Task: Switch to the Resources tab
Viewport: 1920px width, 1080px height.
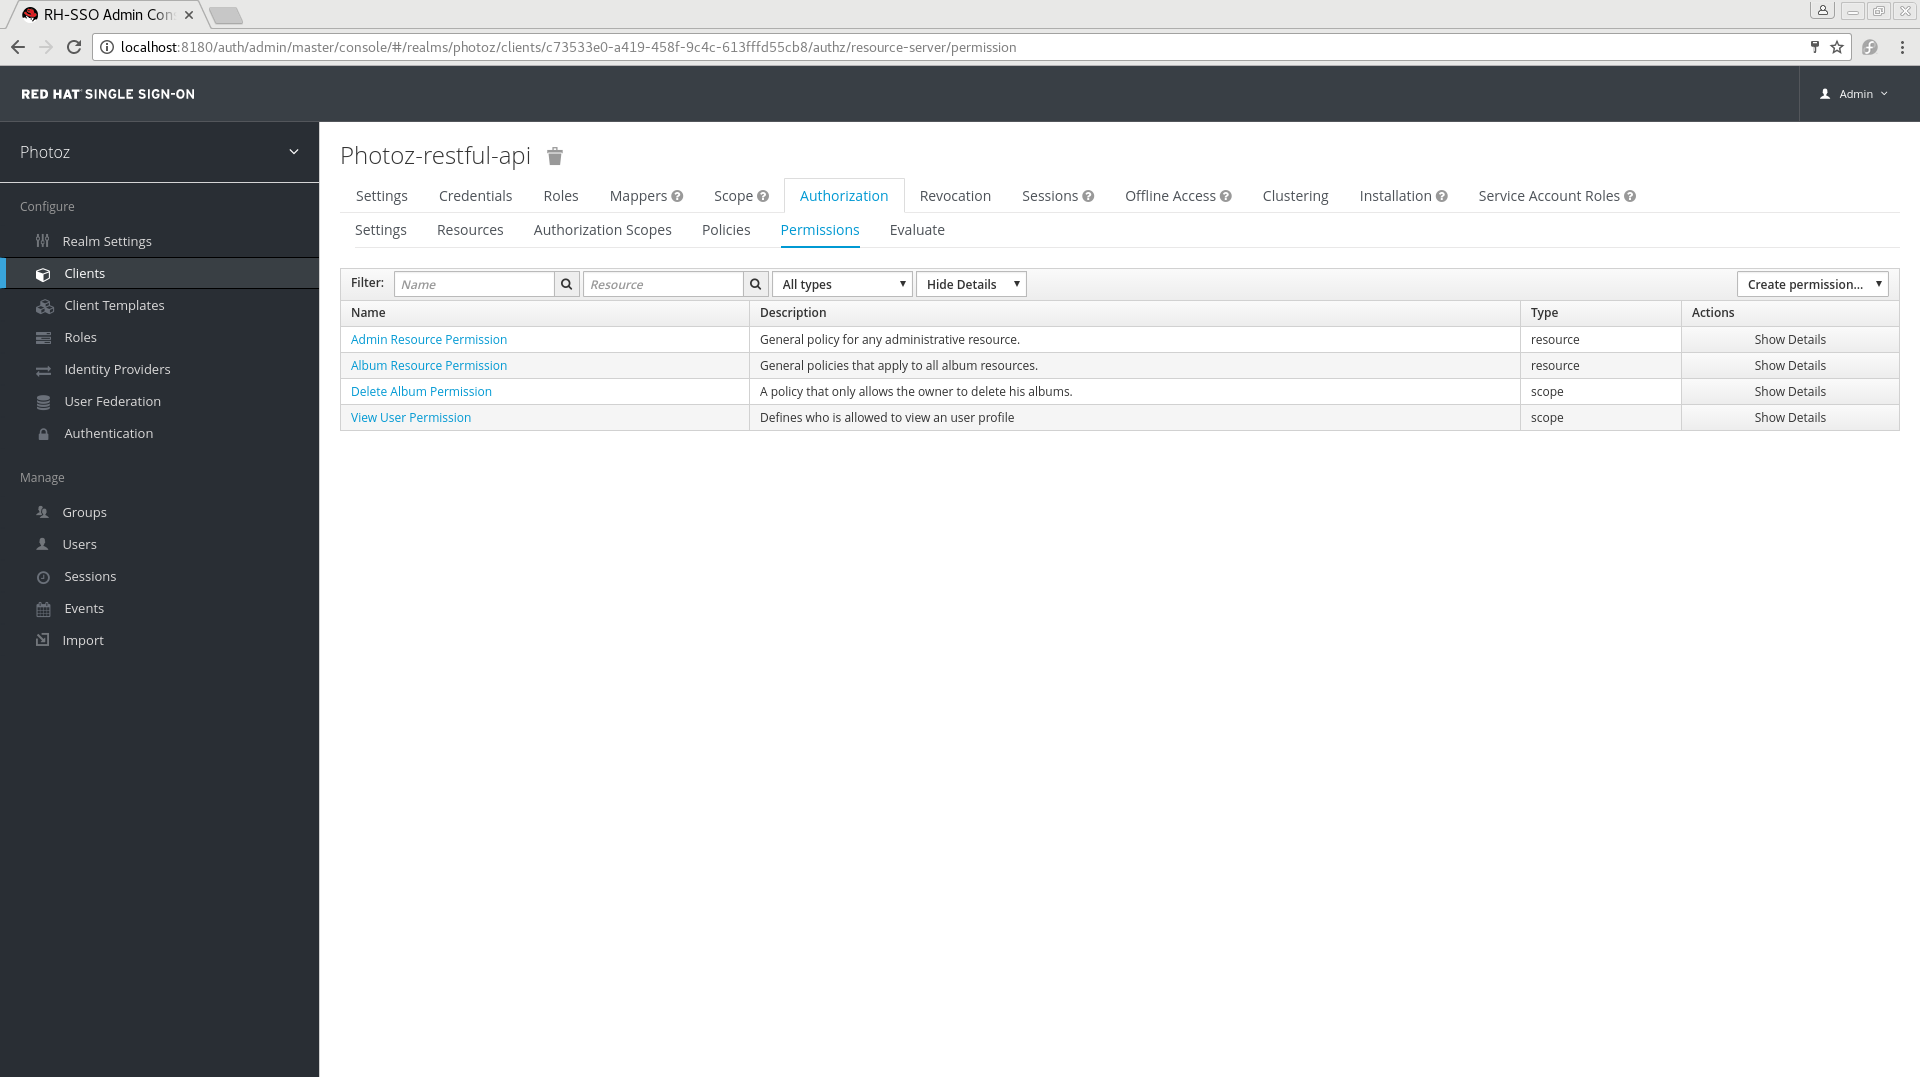Action: (469, 229)
